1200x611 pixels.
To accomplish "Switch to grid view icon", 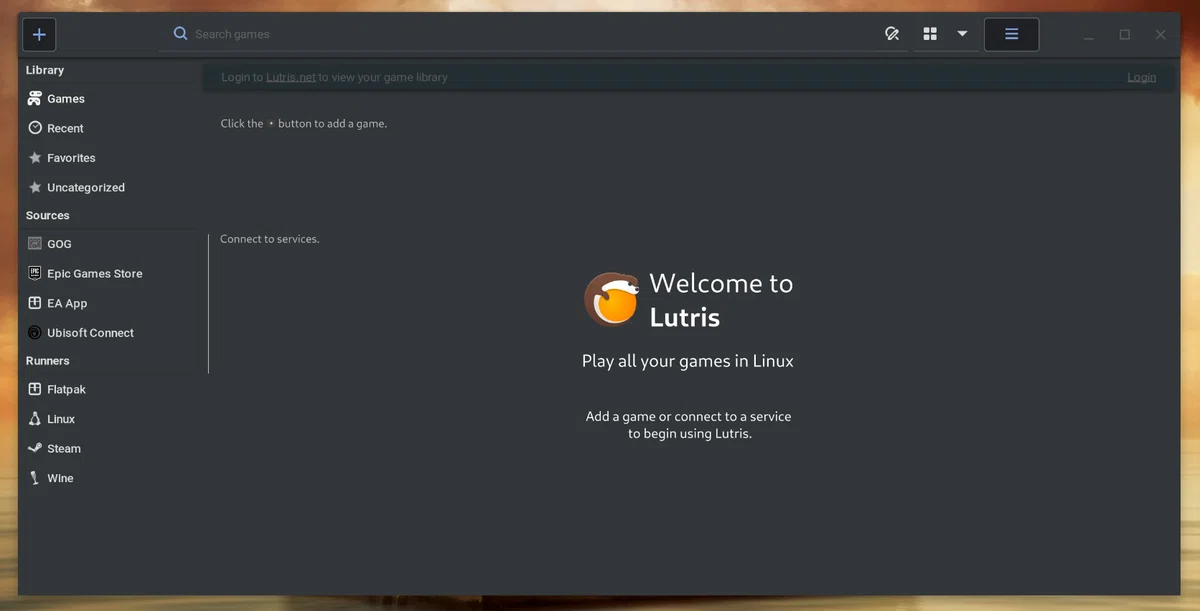I will (930, 34).
